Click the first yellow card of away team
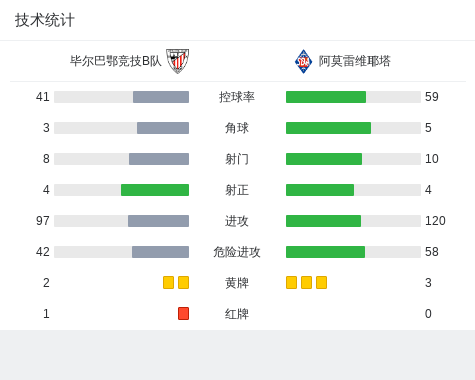The image size is (475, 380). coord(291,283)
